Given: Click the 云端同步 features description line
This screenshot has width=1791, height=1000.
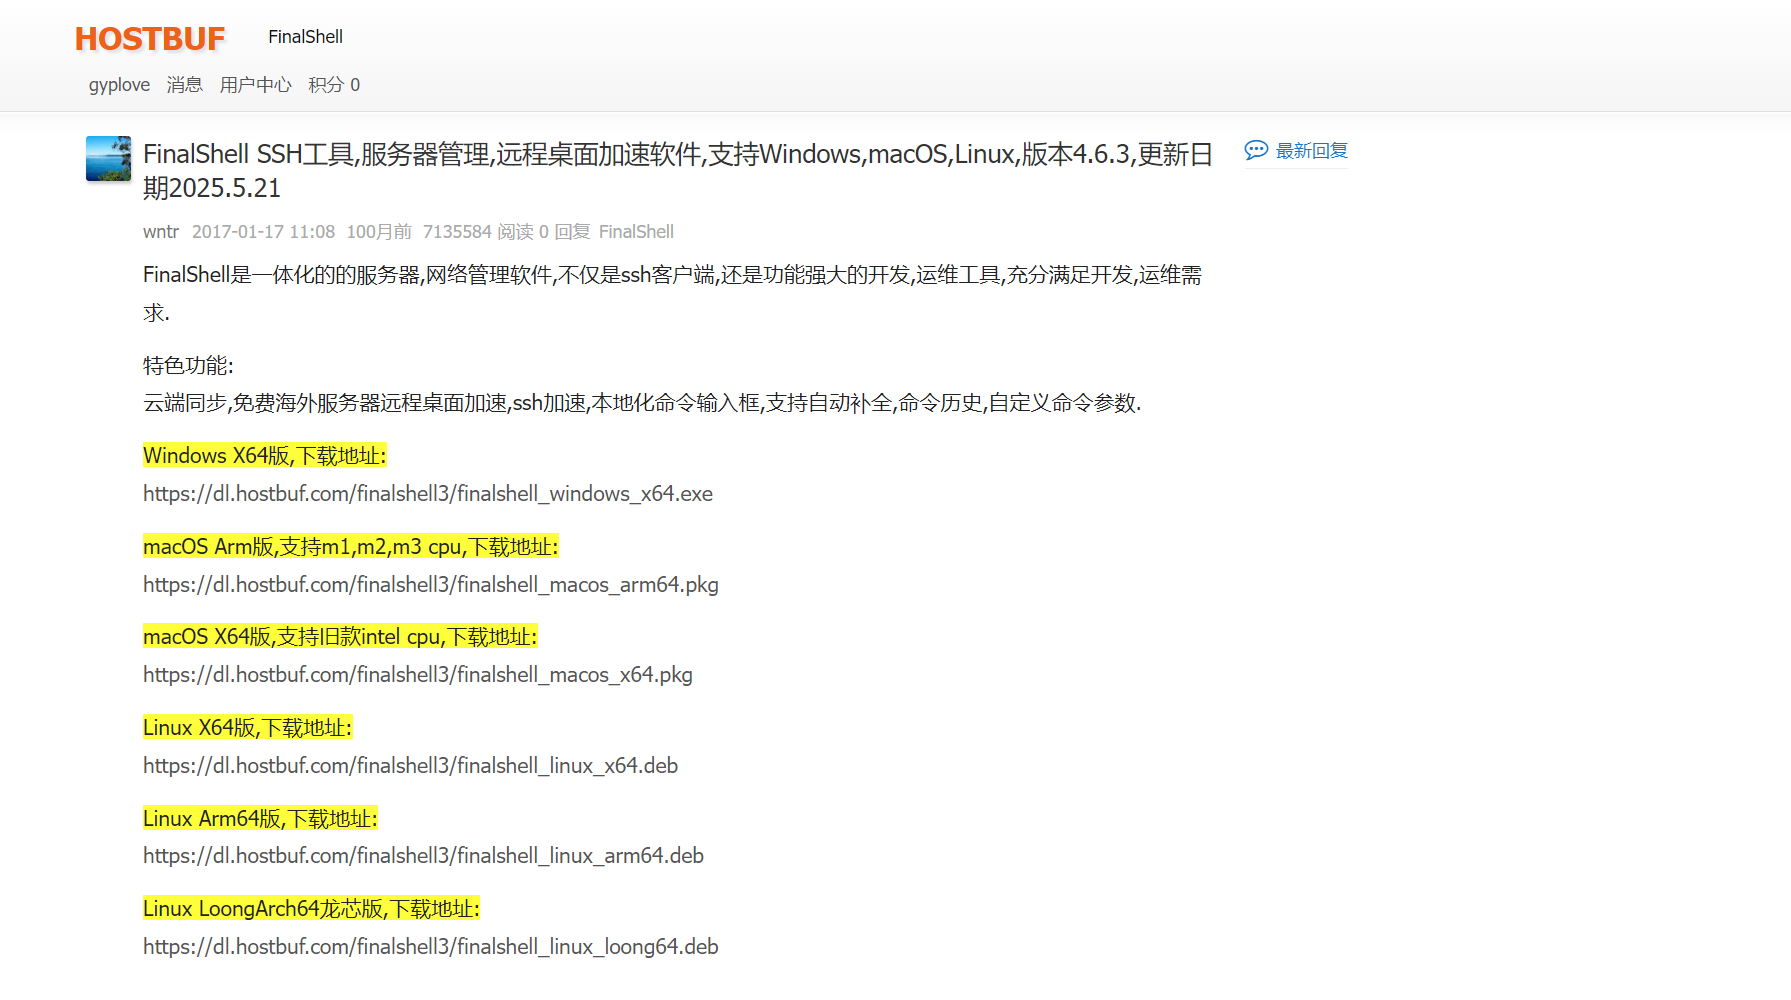Looking at the screenshot, I should click(642, 403).
